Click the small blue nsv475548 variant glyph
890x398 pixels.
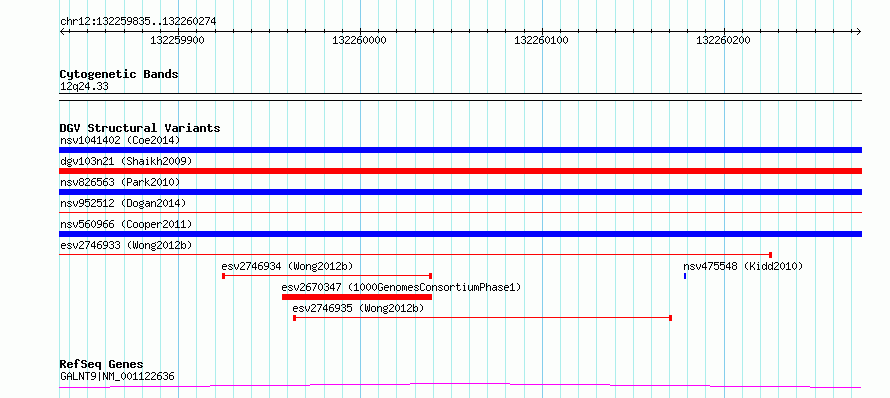point(685,276)
